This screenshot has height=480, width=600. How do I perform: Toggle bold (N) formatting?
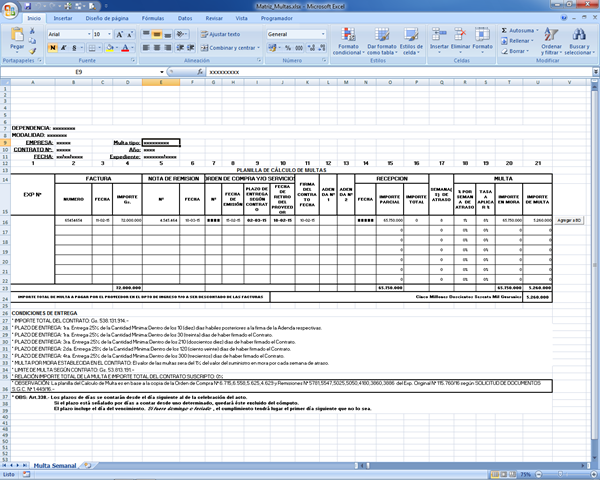click(x=52, y=48)
